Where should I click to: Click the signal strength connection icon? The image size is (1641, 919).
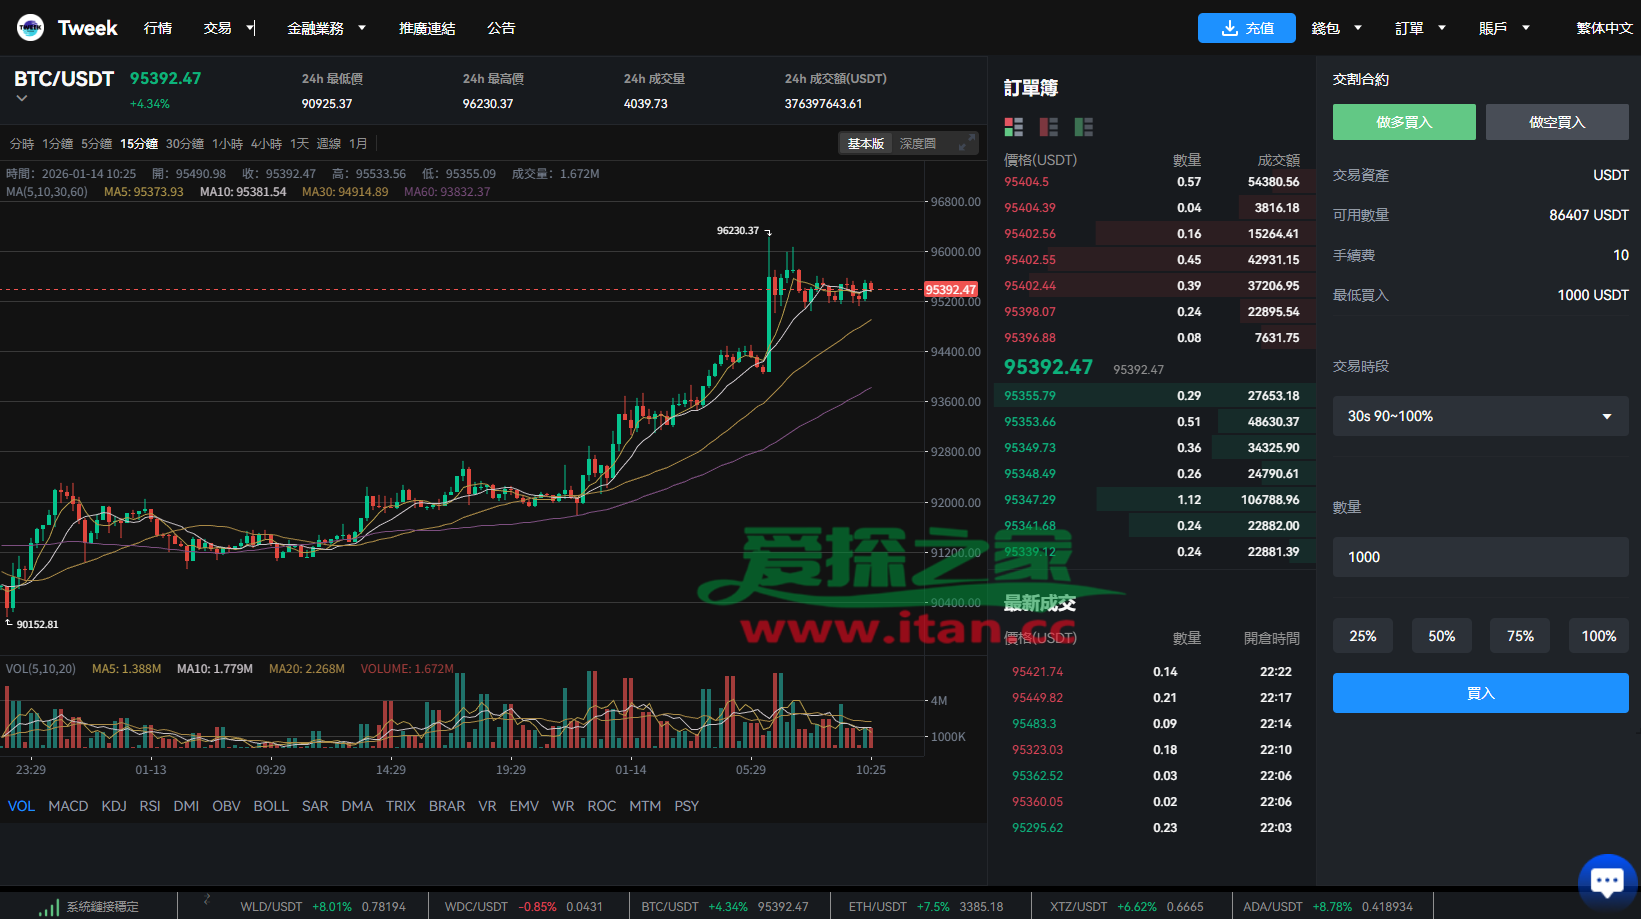tap(48, 907)
